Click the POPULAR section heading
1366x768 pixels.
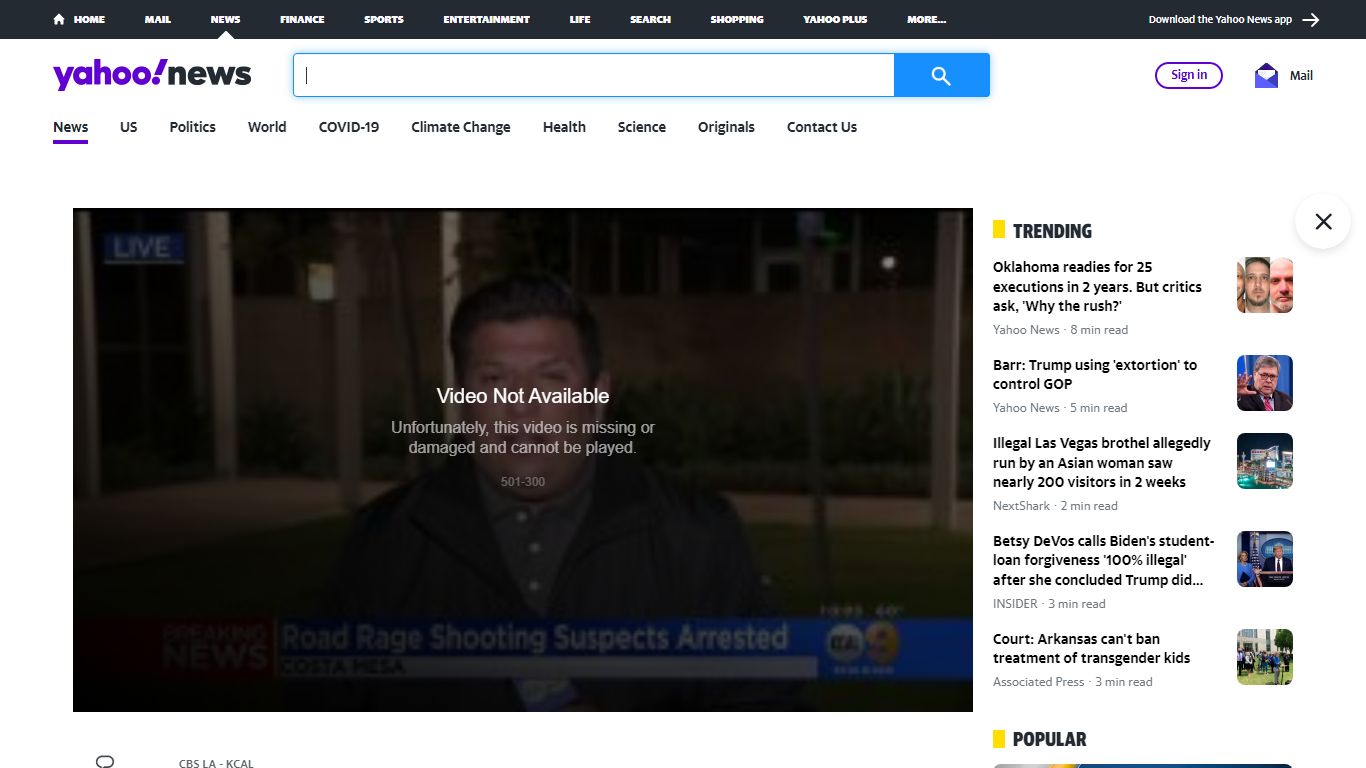(x=1049, y=740)
